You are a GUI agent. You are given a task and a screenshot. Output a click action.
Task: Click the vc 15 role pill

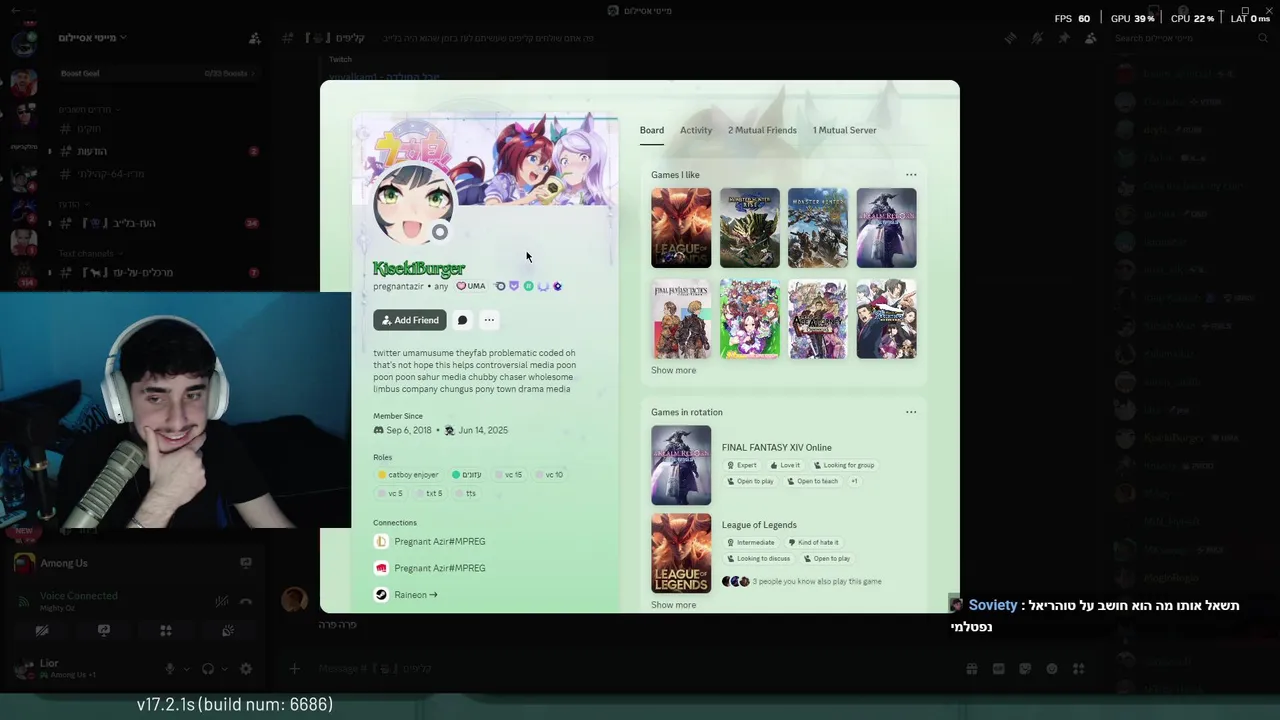[x=508, y=475]
